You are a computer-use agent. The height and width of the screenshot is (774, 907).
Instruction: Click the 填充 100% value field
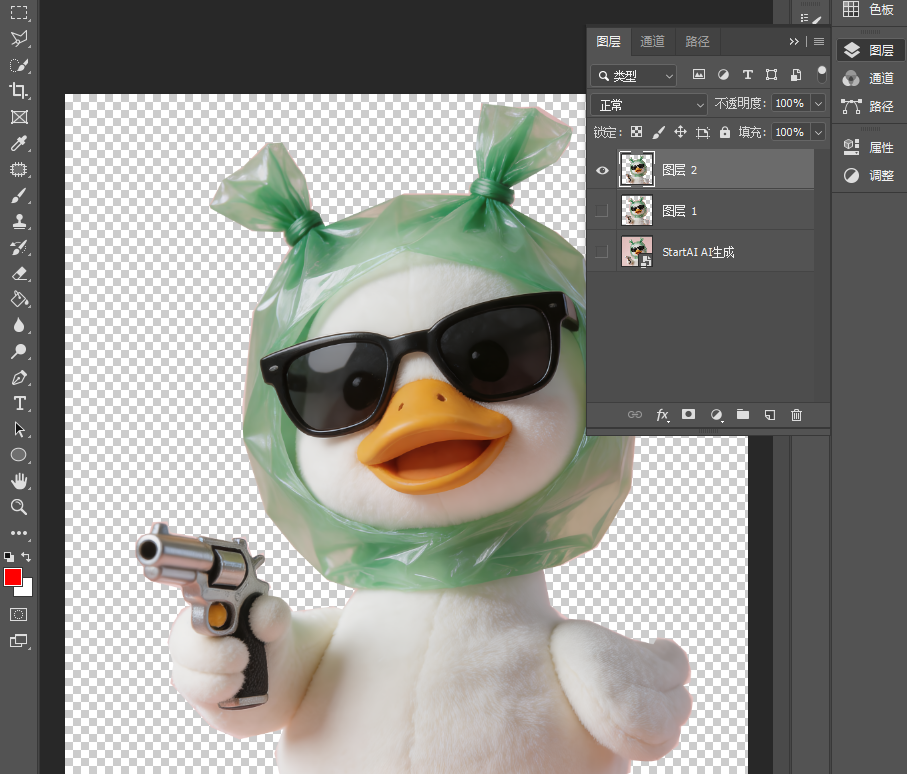790,132
